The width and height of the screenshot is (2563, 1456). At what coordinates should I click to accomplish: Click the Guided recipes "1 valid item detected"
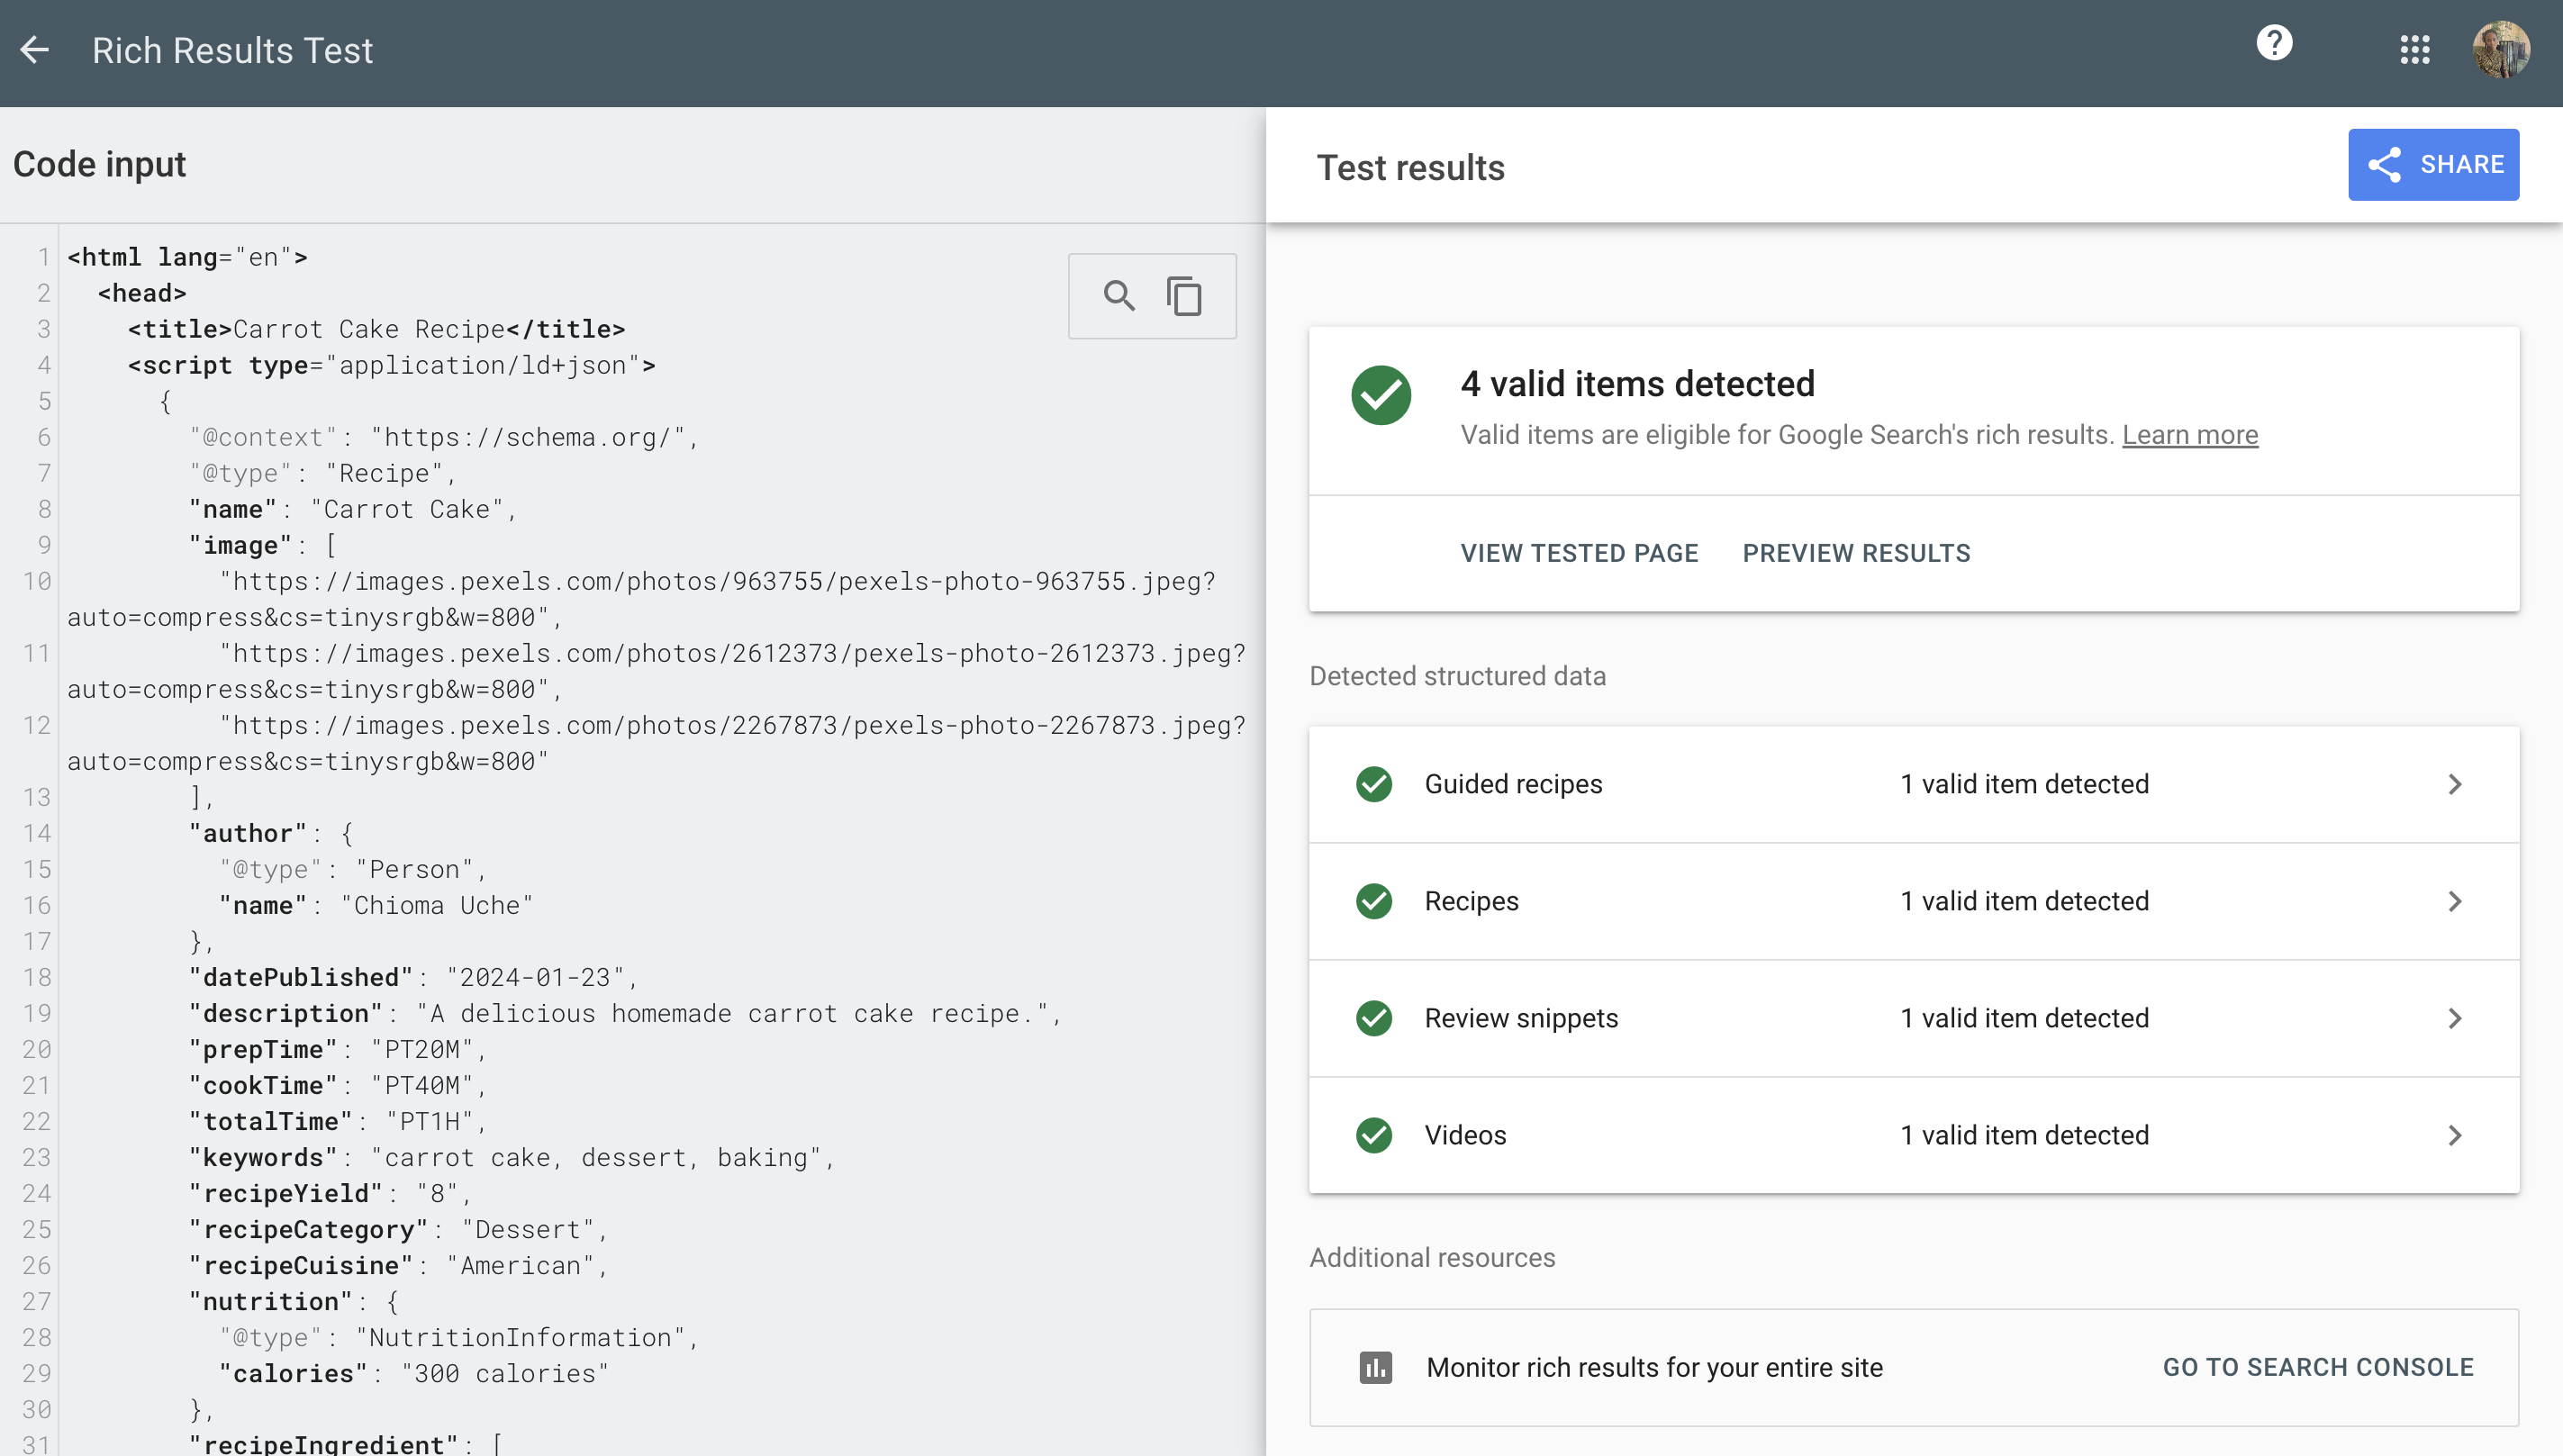2024,784
